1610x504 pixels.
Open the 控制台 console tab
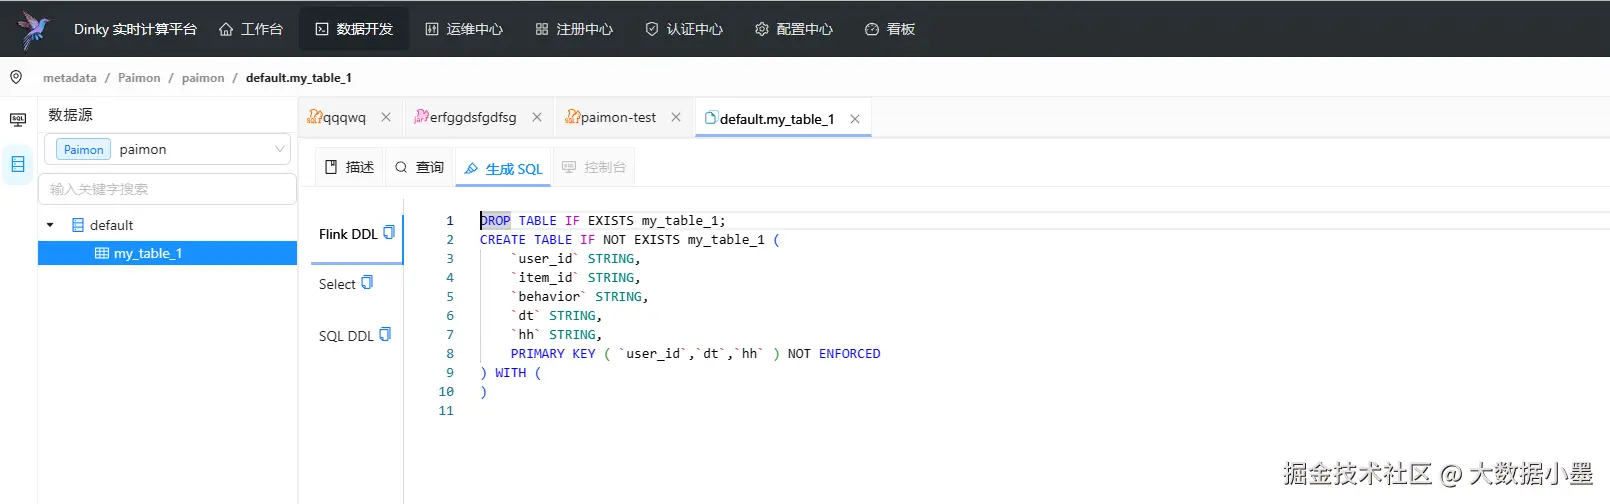pos(594,167)
